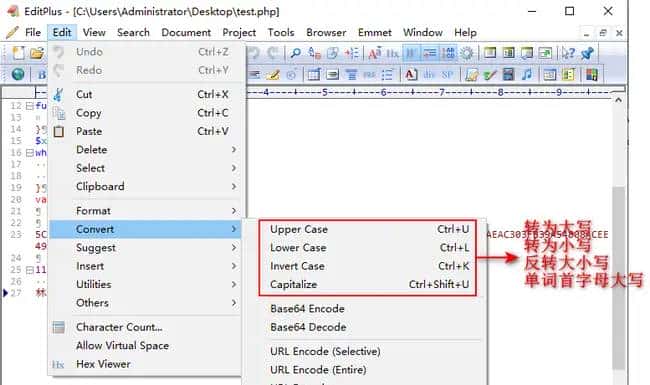The width and height of the screenshot is (650, 385).
Task: Click the green checkmark pencil icon
Action: click(490, 75)
